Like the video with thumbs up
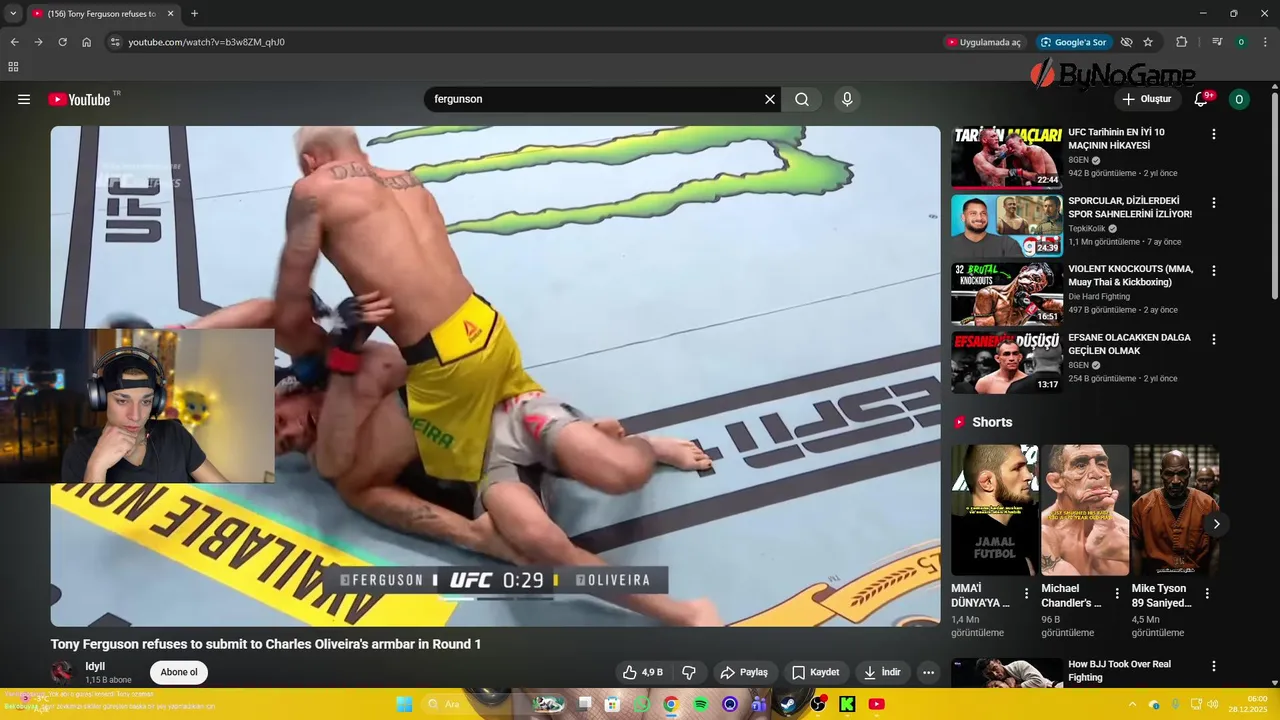The width and height of the screenshot is (1280, 720). coord(643,672)
